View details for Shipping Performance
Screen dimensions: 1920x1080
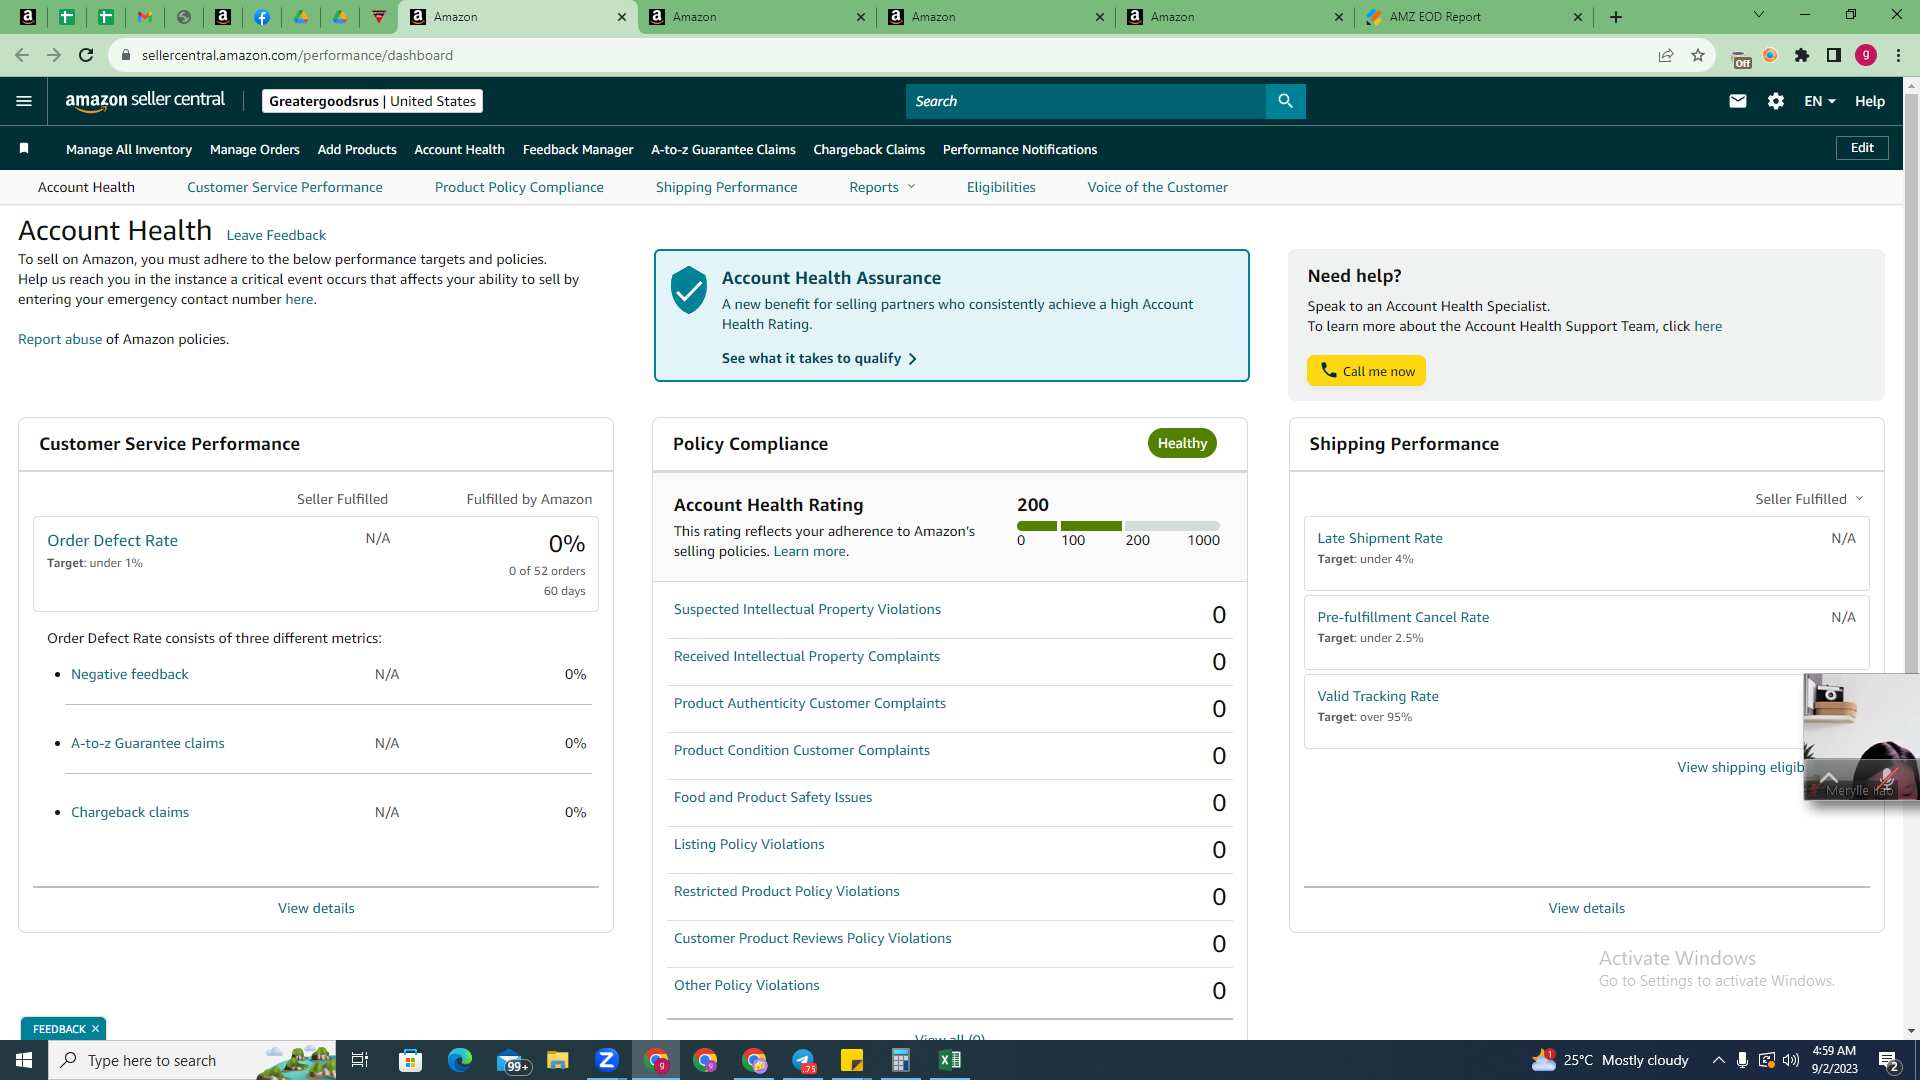(1586, 908)
